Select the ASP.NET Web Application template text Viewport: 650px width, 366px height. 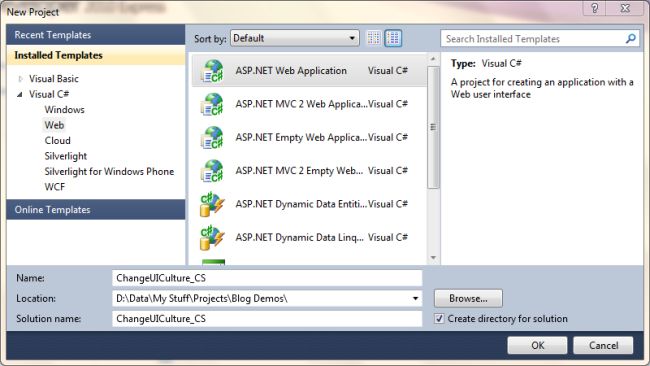[291, 71]
